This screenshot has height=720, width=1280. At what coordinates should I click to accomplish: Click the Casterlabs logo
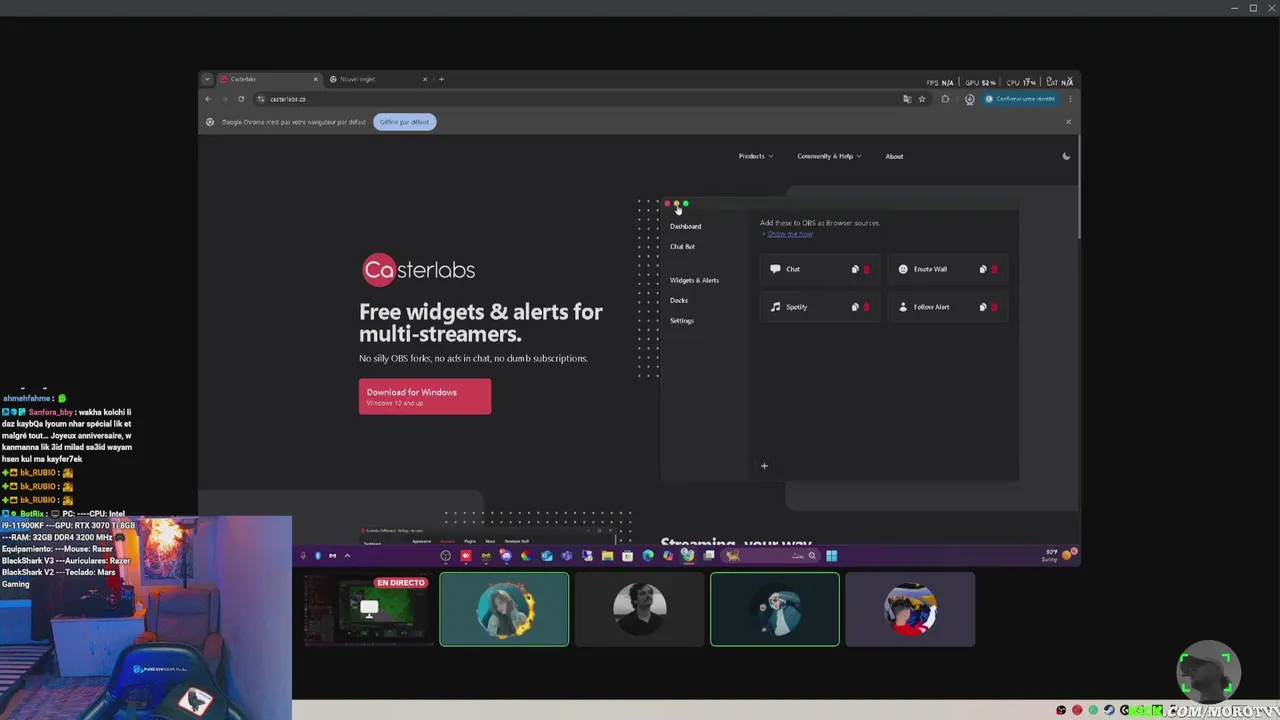tap(419, 269)
